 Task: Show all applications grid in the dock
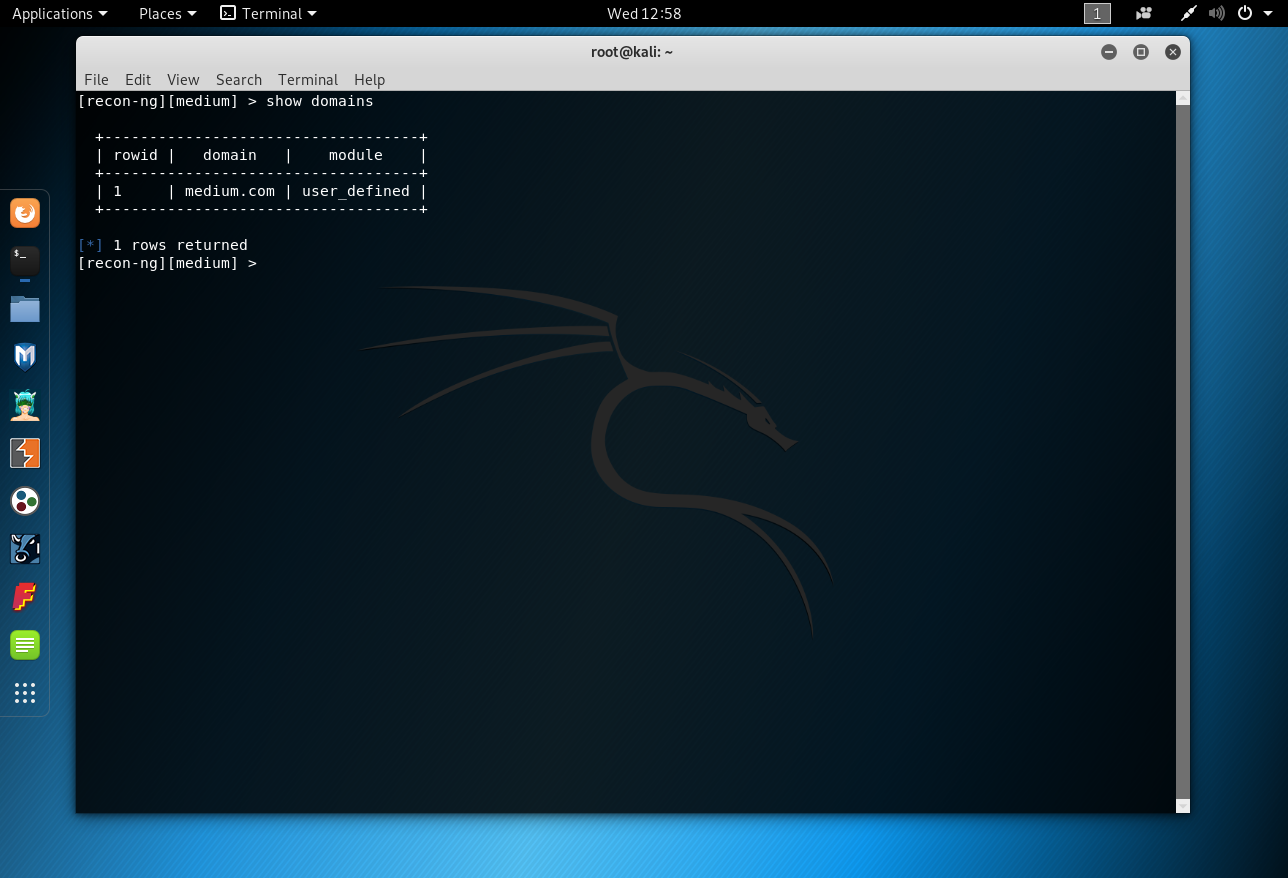pos(25,693)
